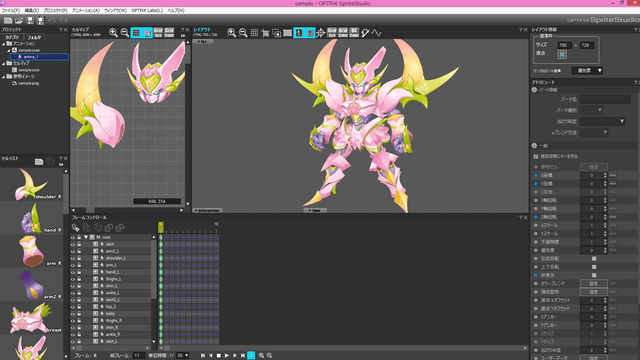Screen dimensions: 640x360
Task: Zoom out the timeline with magnifier icon
Action: pos(269,356)
